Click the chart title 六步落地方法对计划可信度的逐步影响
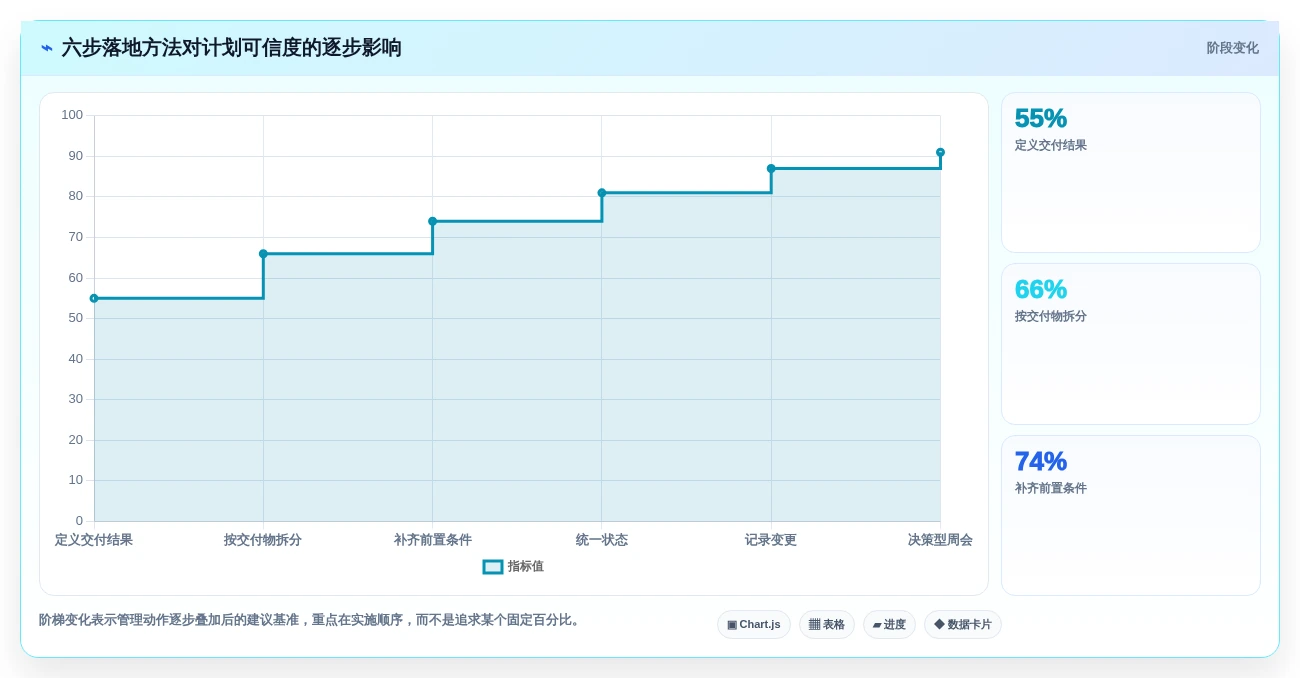 [232, 48]
